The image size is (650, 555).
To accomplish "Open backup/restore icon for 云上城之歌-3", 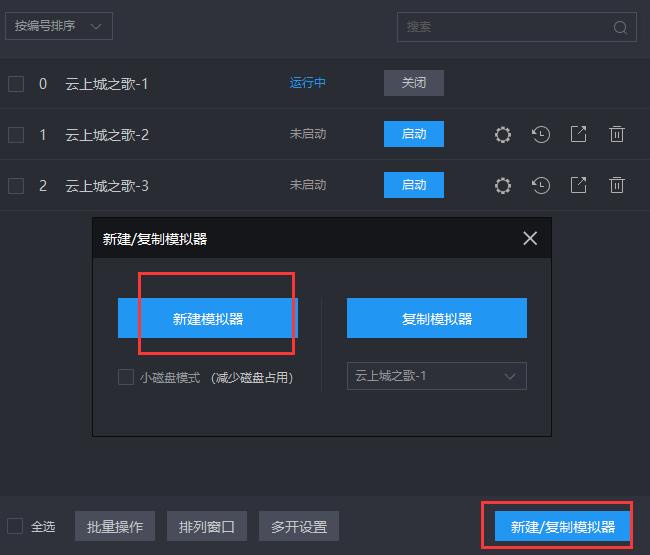I will point(541,186).
